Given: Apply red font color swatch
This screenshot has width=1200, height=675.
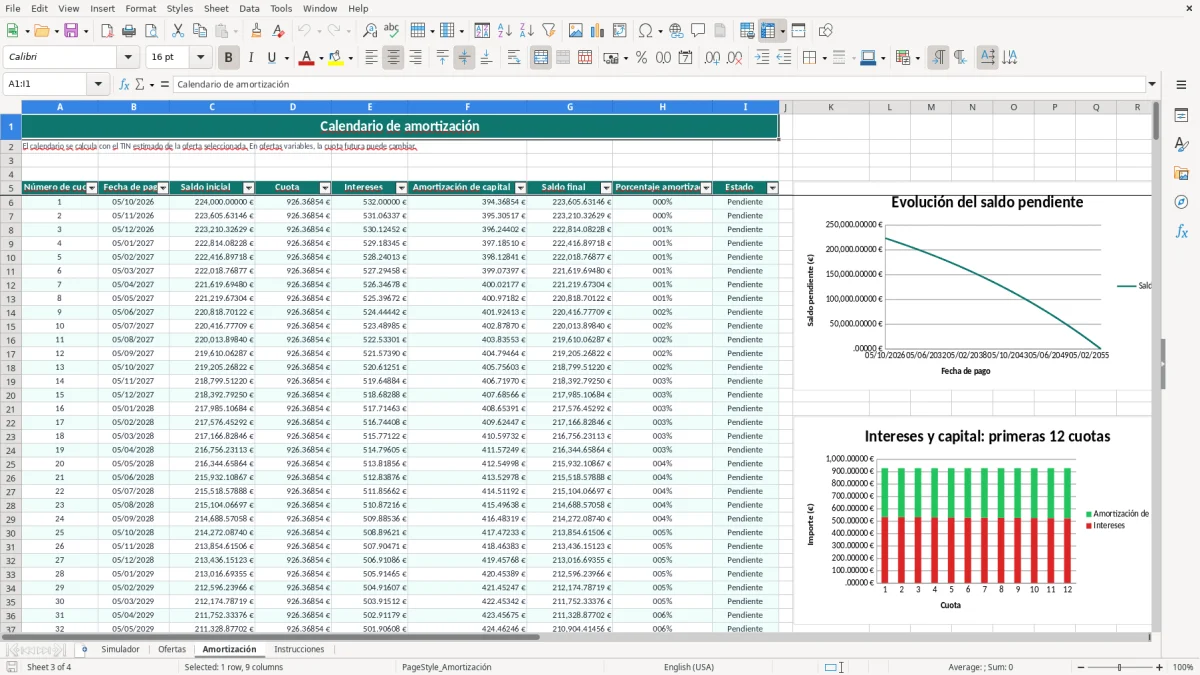Looking at the screenshot, I should click(x=305, y=58).
